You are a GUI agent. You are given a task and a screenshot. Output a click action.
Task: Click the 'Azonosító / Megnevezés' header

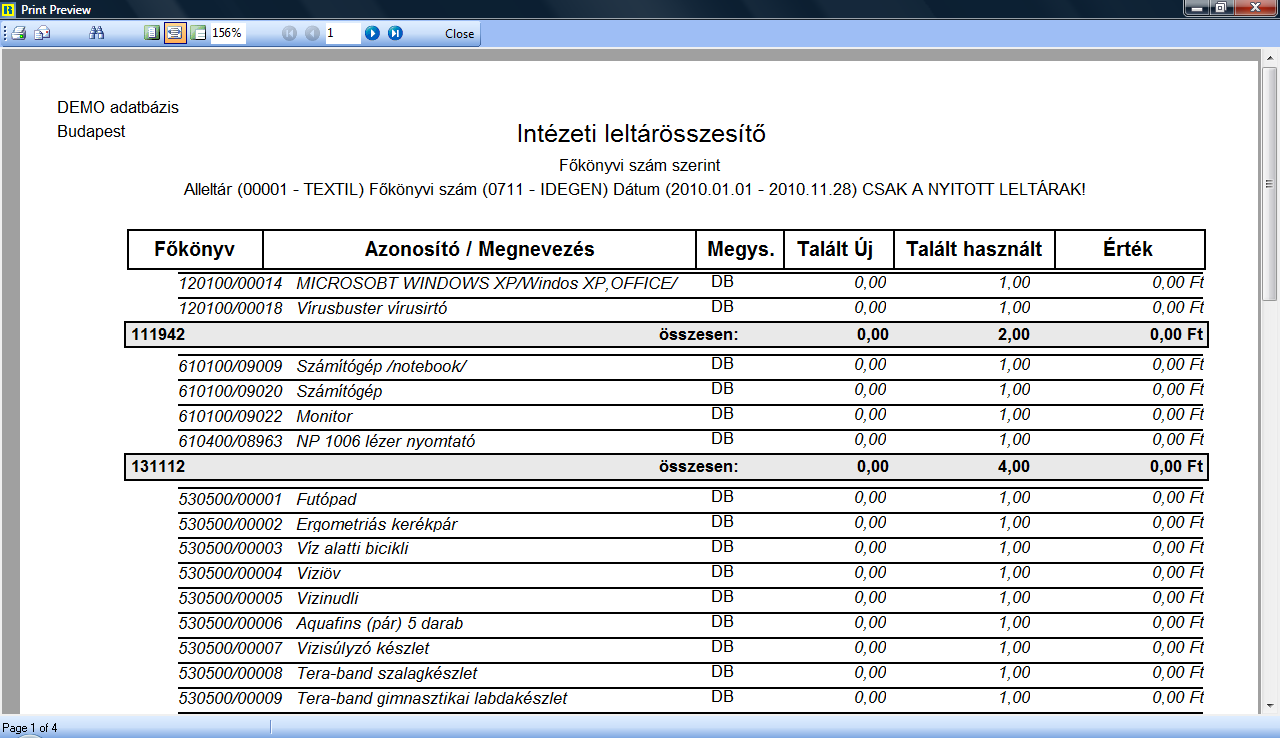click(479, 249)
